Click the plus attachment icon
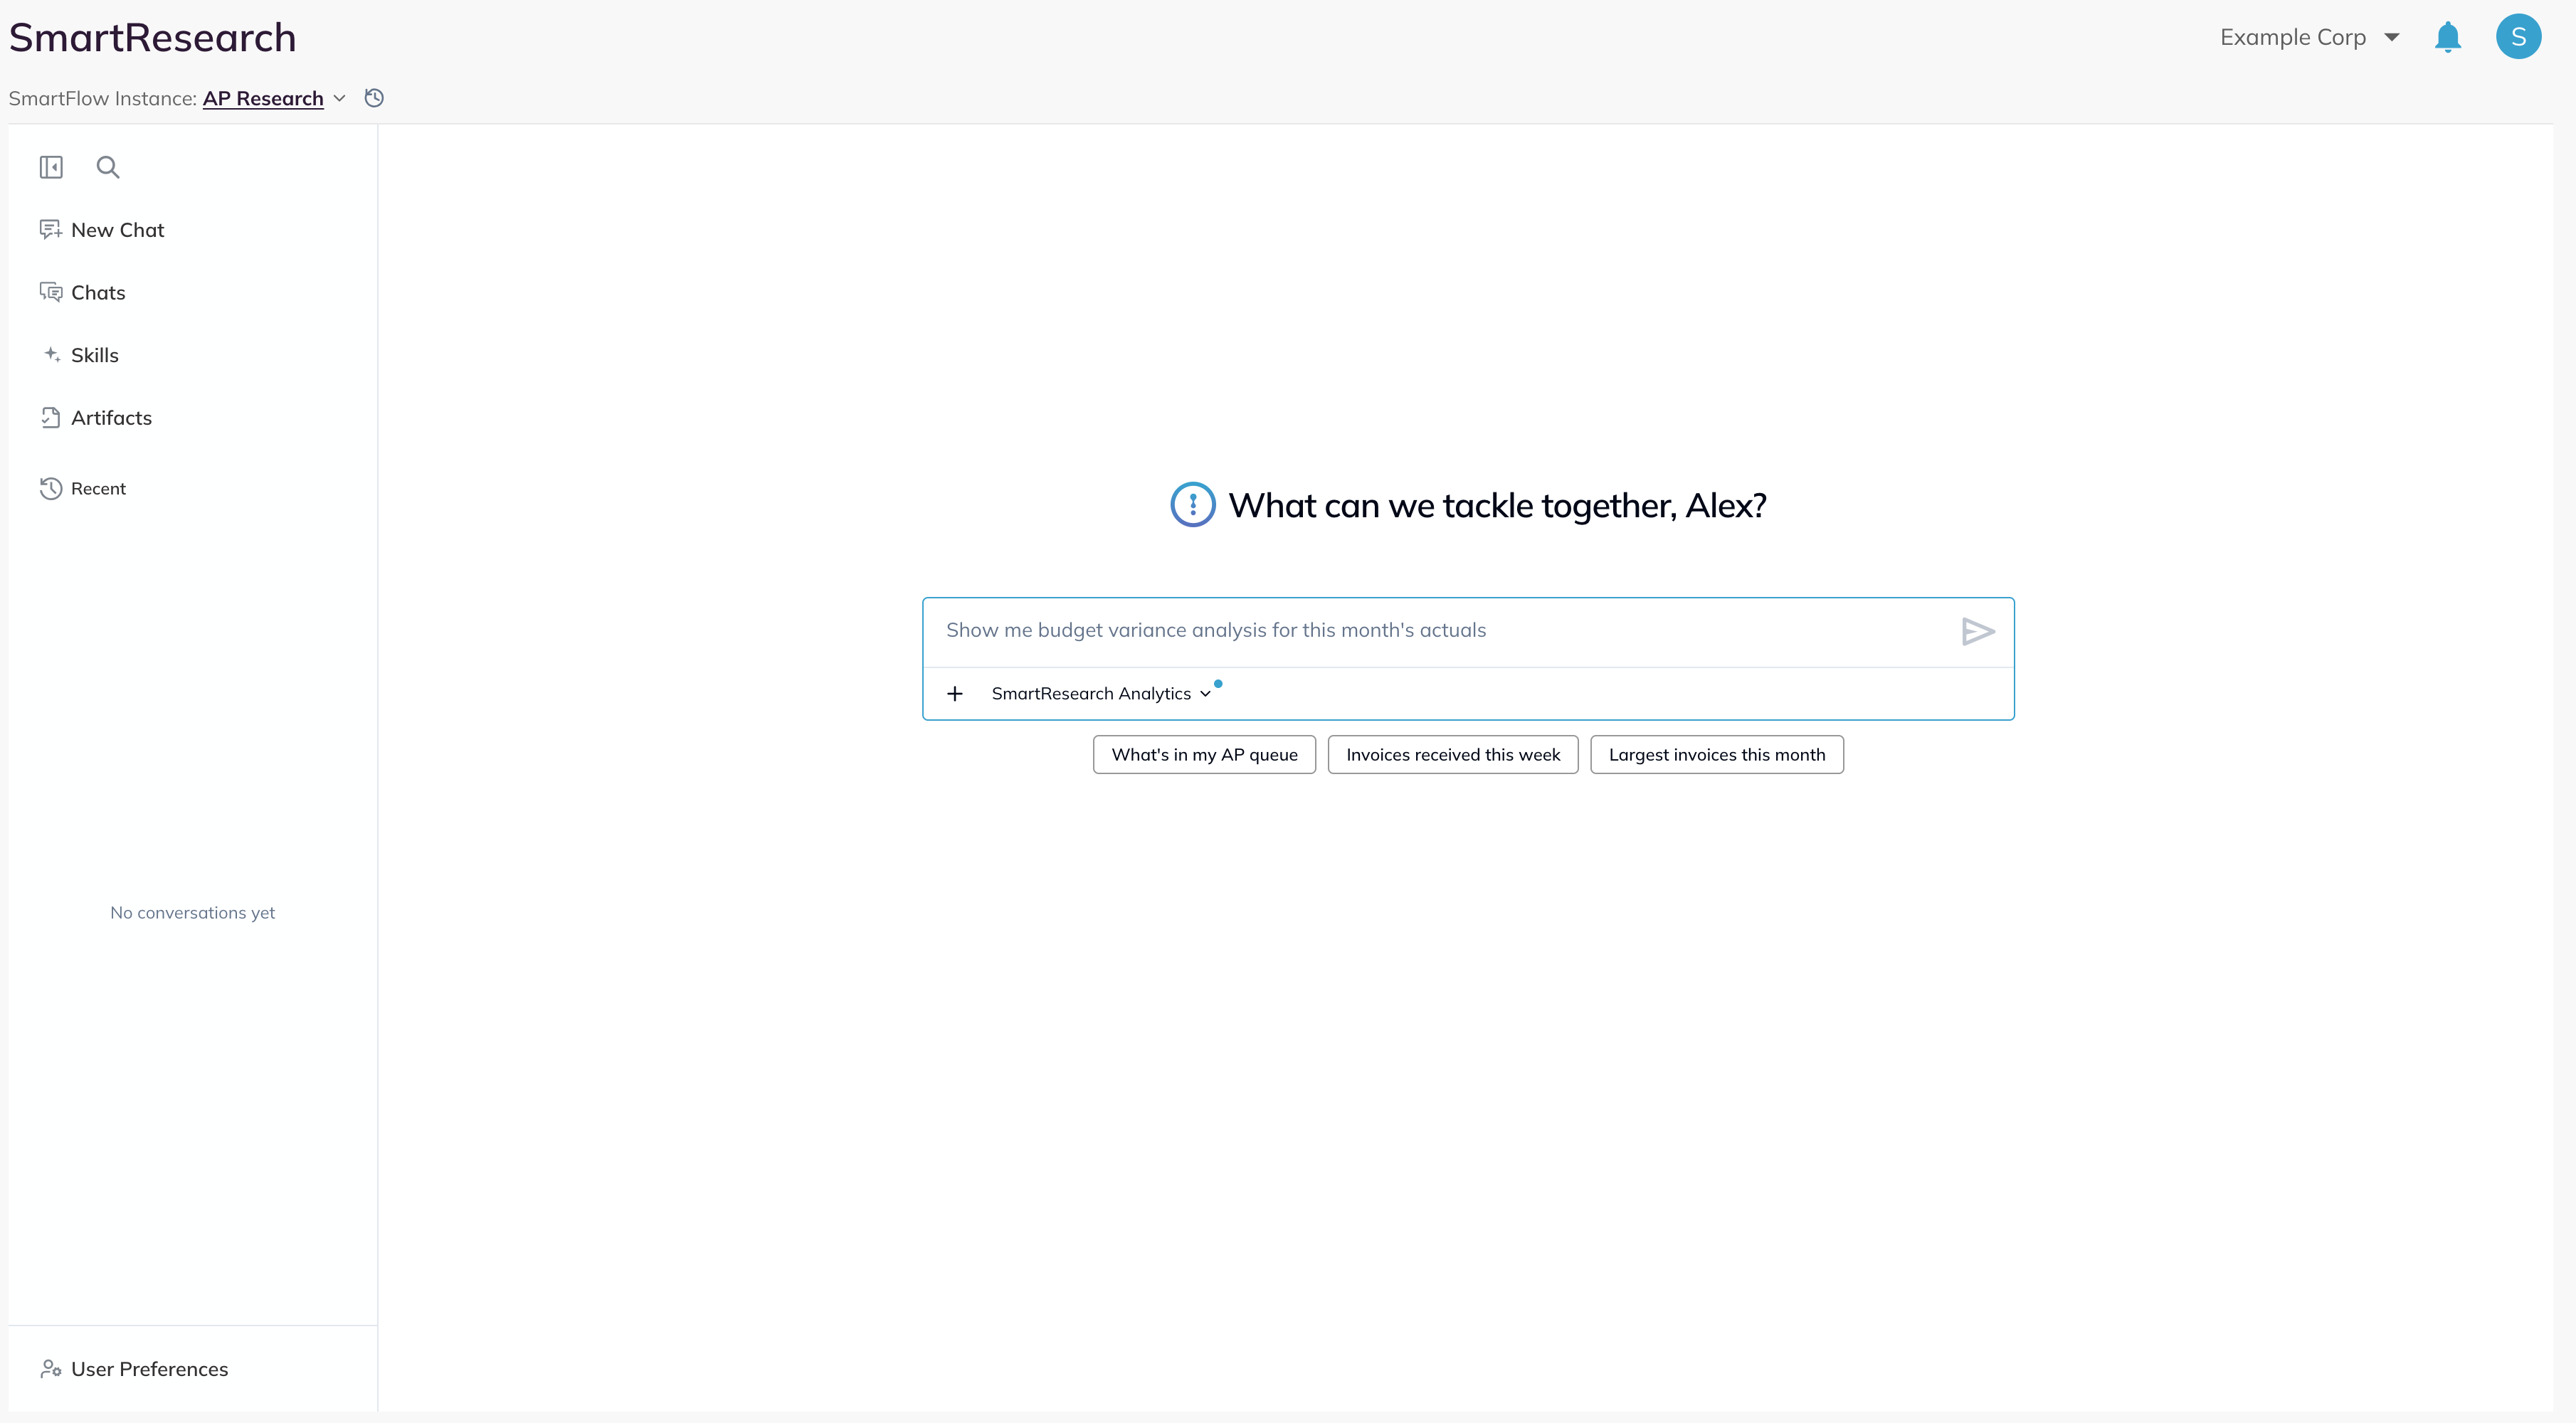This screenshot has height=1423, width=2576. click(x=954, y=693)
